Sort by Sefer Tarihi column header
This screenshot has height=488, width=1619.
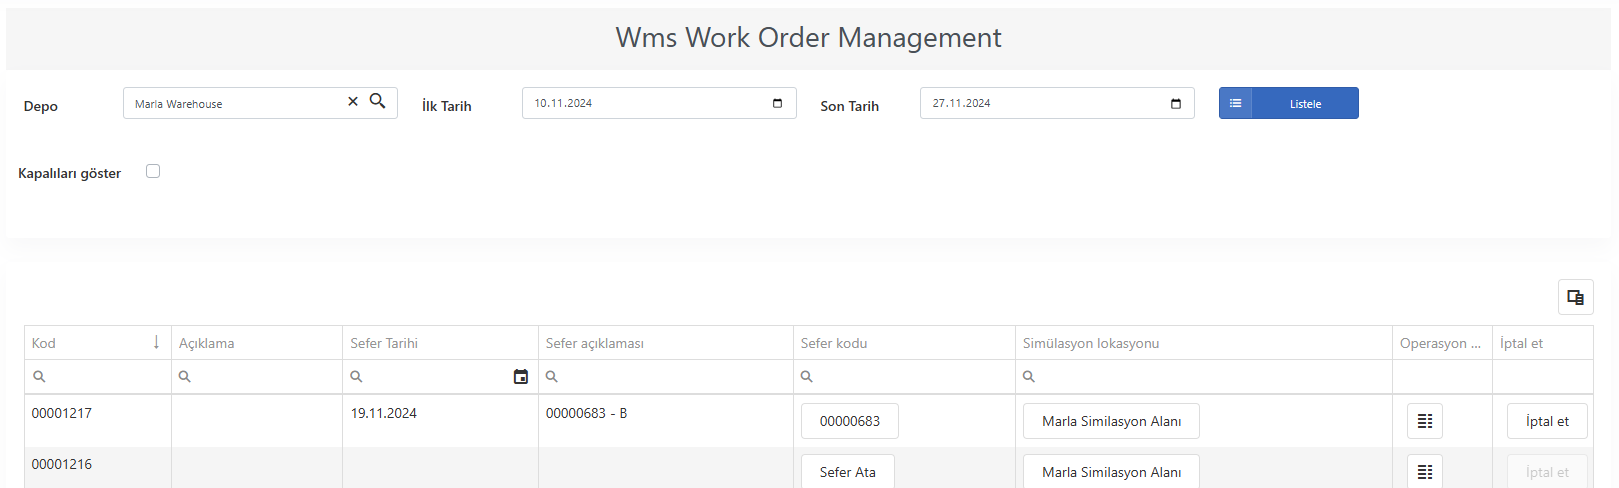click(x=440, y=343)
